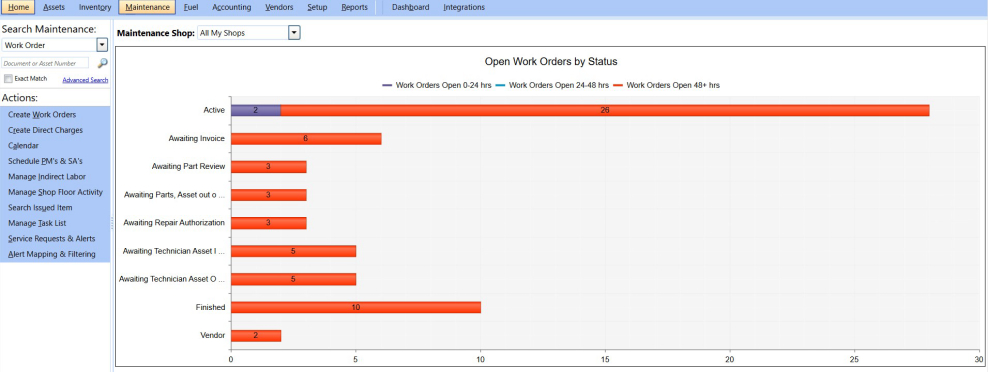Click the Awaiting Part Review bar
988x372 pixels.
[x=268, y=166]
